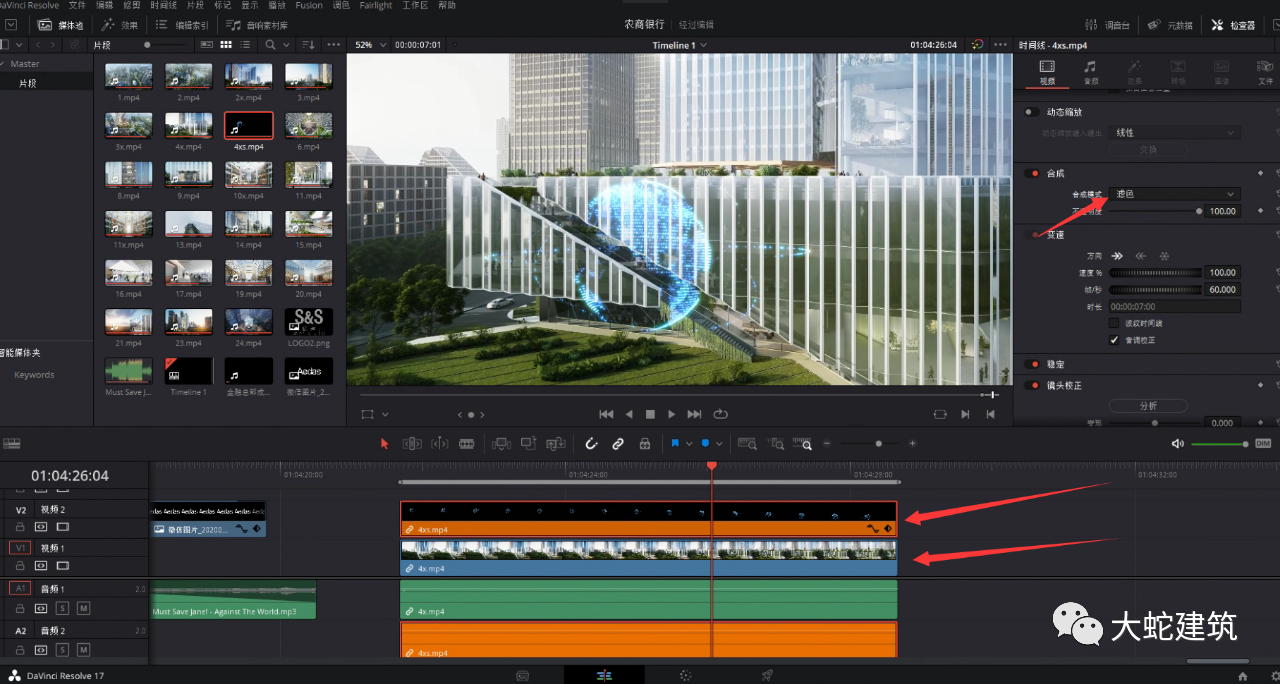Toggle the 稳定 stabilization switch
This screenshot has height=684, width=1280.
[x=1032, y=364]
